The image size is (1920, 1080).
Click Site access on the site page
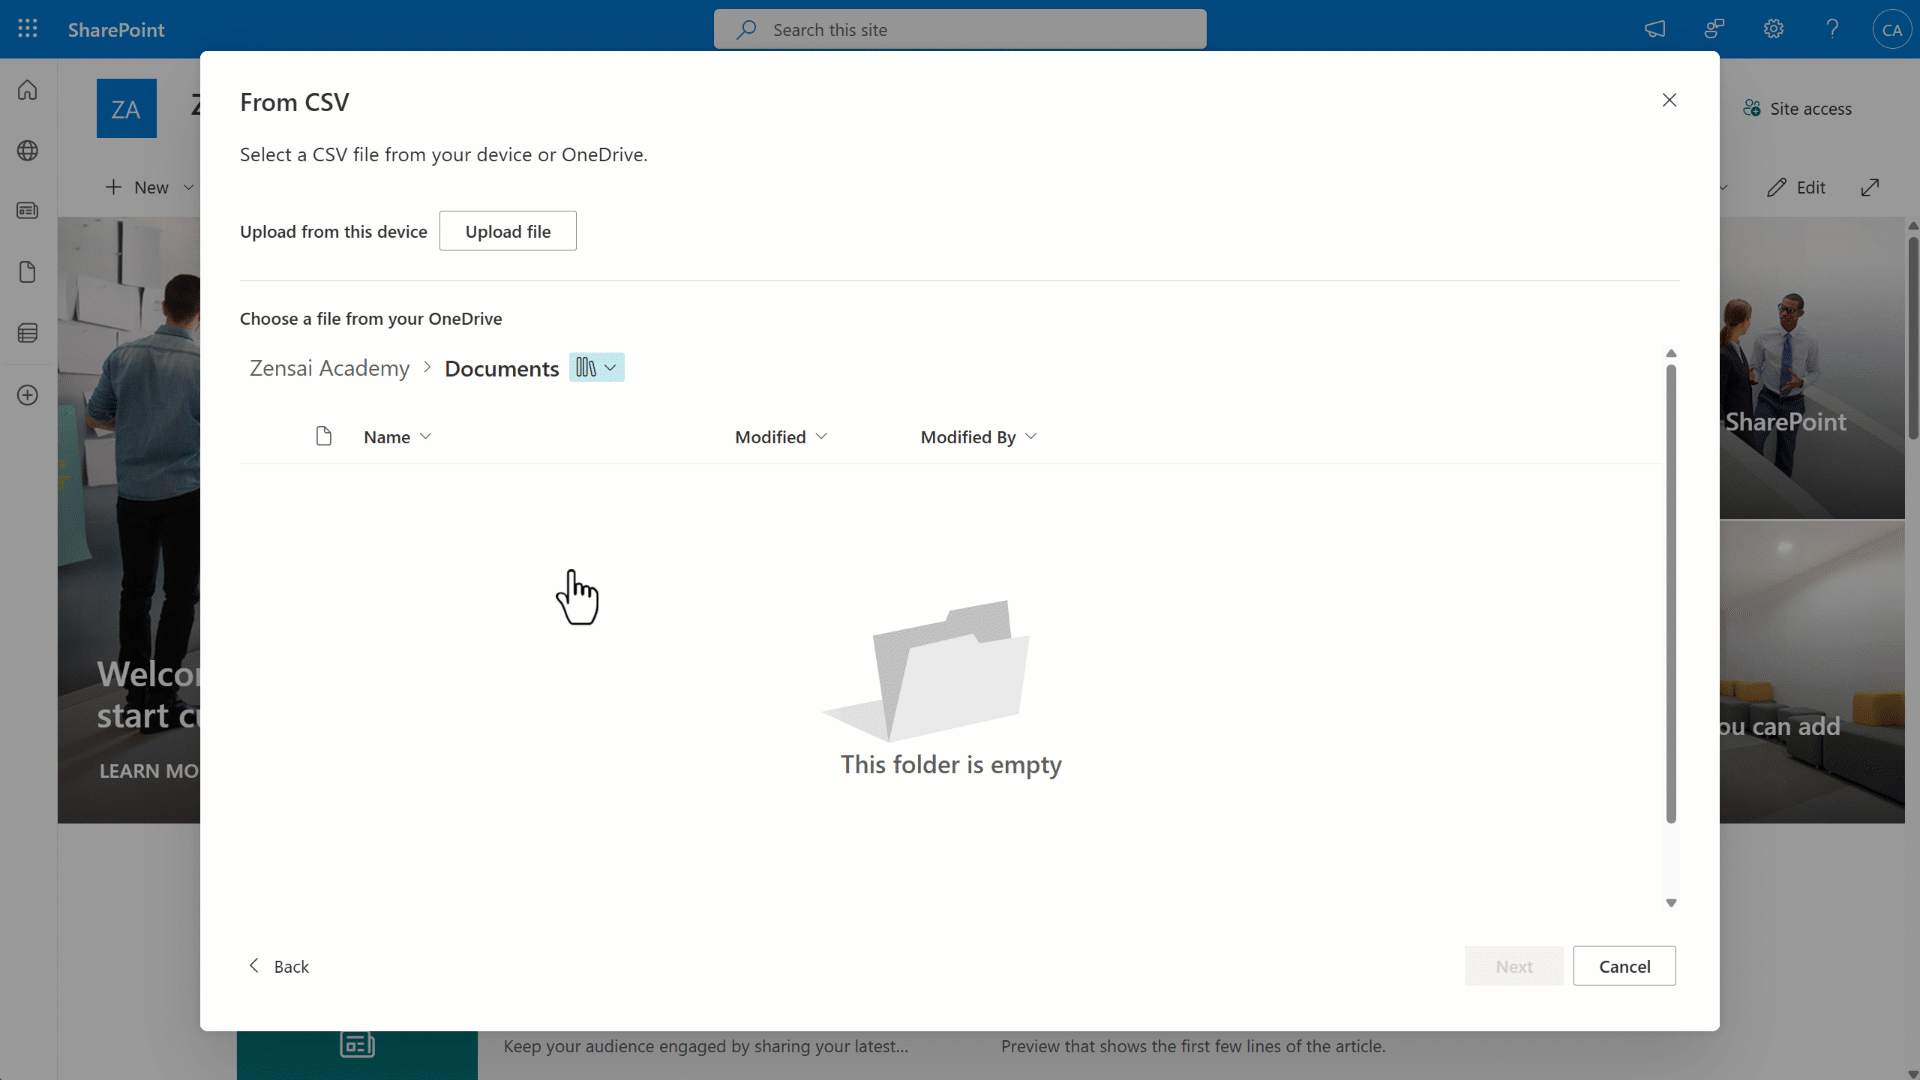(1798, 108)
